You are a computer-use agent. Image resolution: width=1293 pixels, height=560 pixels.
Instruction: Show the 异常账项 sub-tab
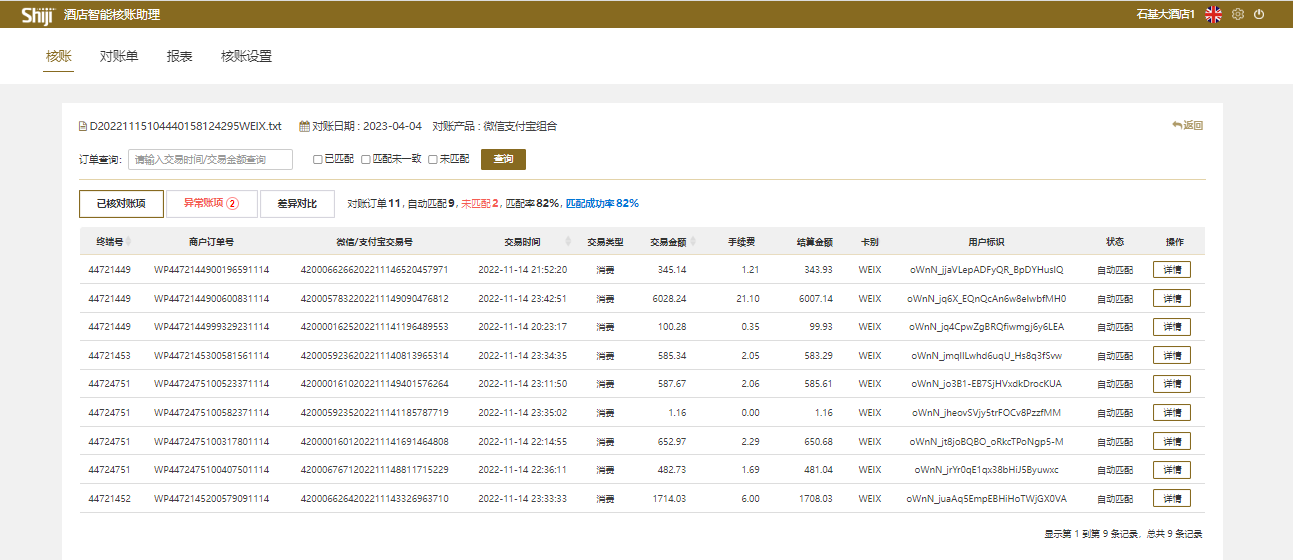coord(212,204)
